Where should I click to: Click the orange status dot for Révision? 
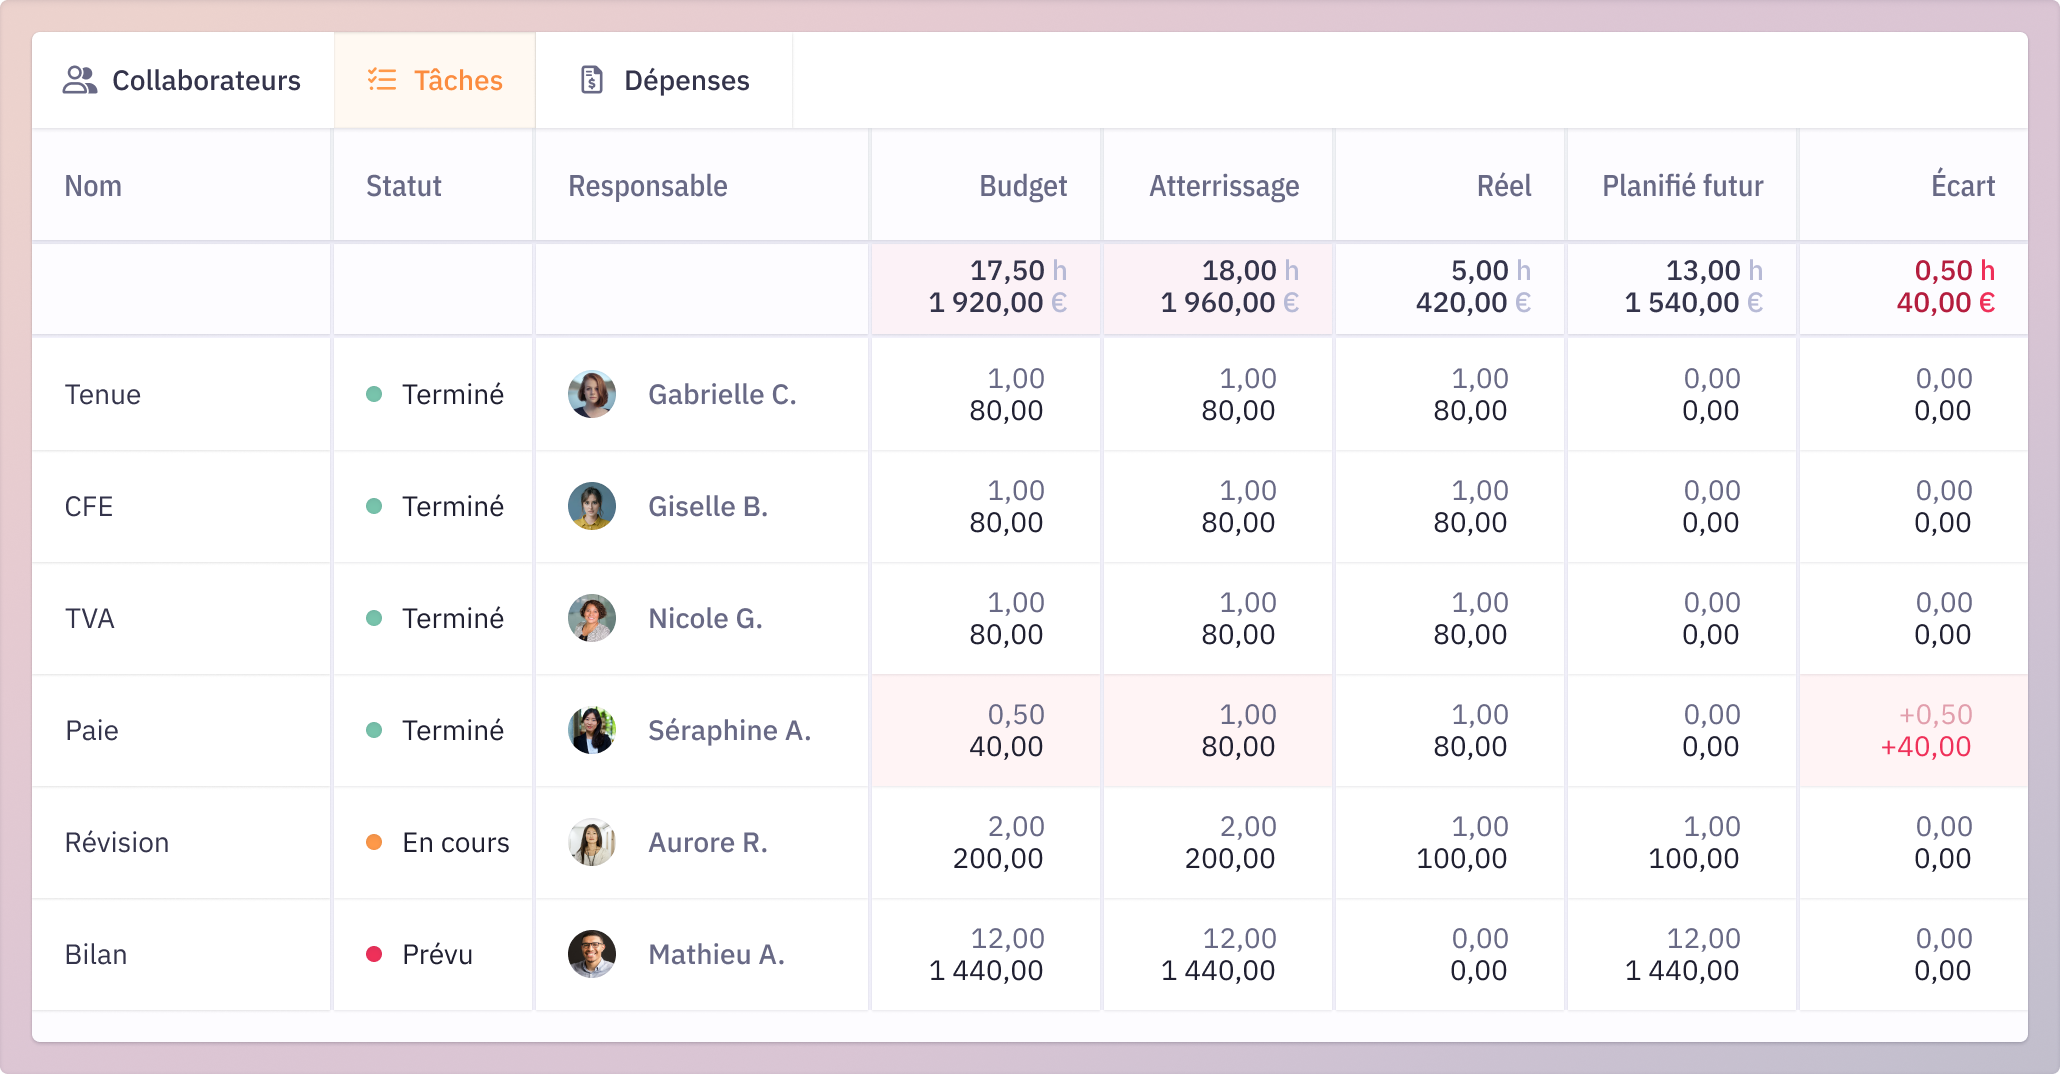[374, 842]
